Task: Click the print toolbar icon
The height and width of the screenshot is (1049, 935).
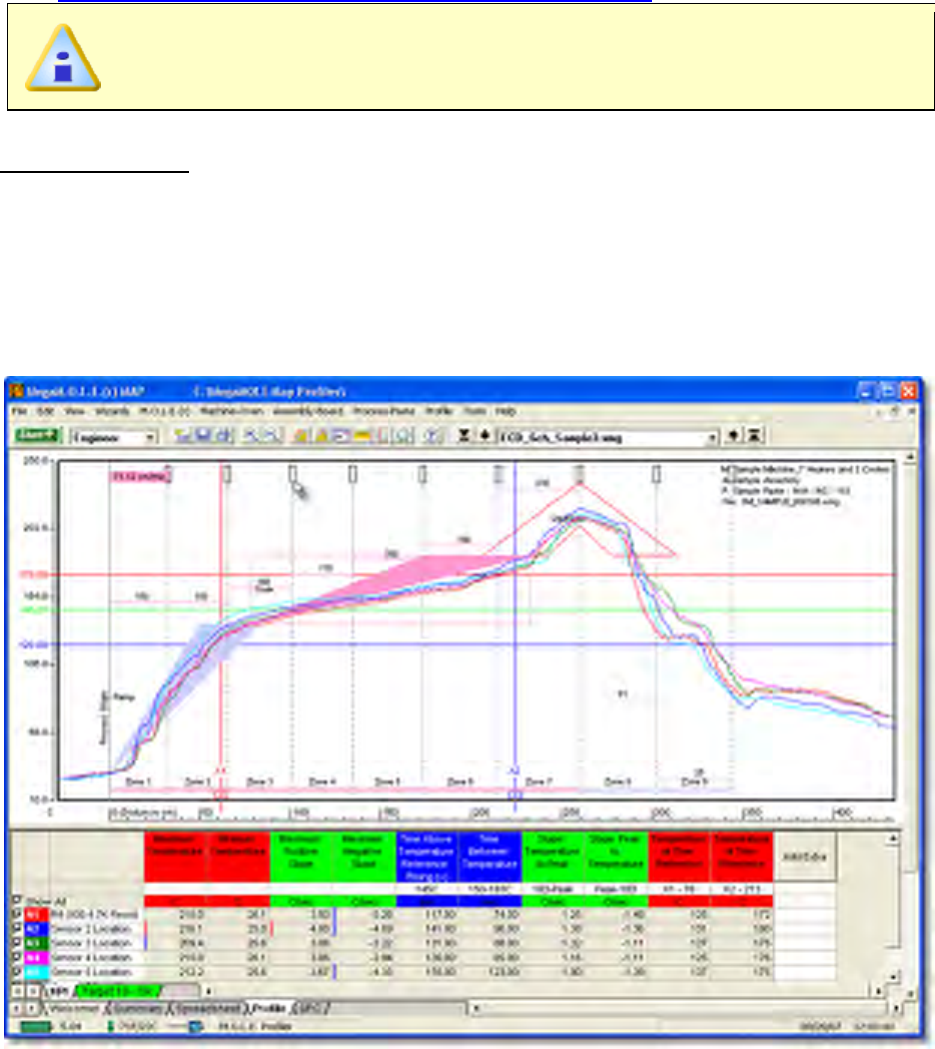Action: point(223,436)
